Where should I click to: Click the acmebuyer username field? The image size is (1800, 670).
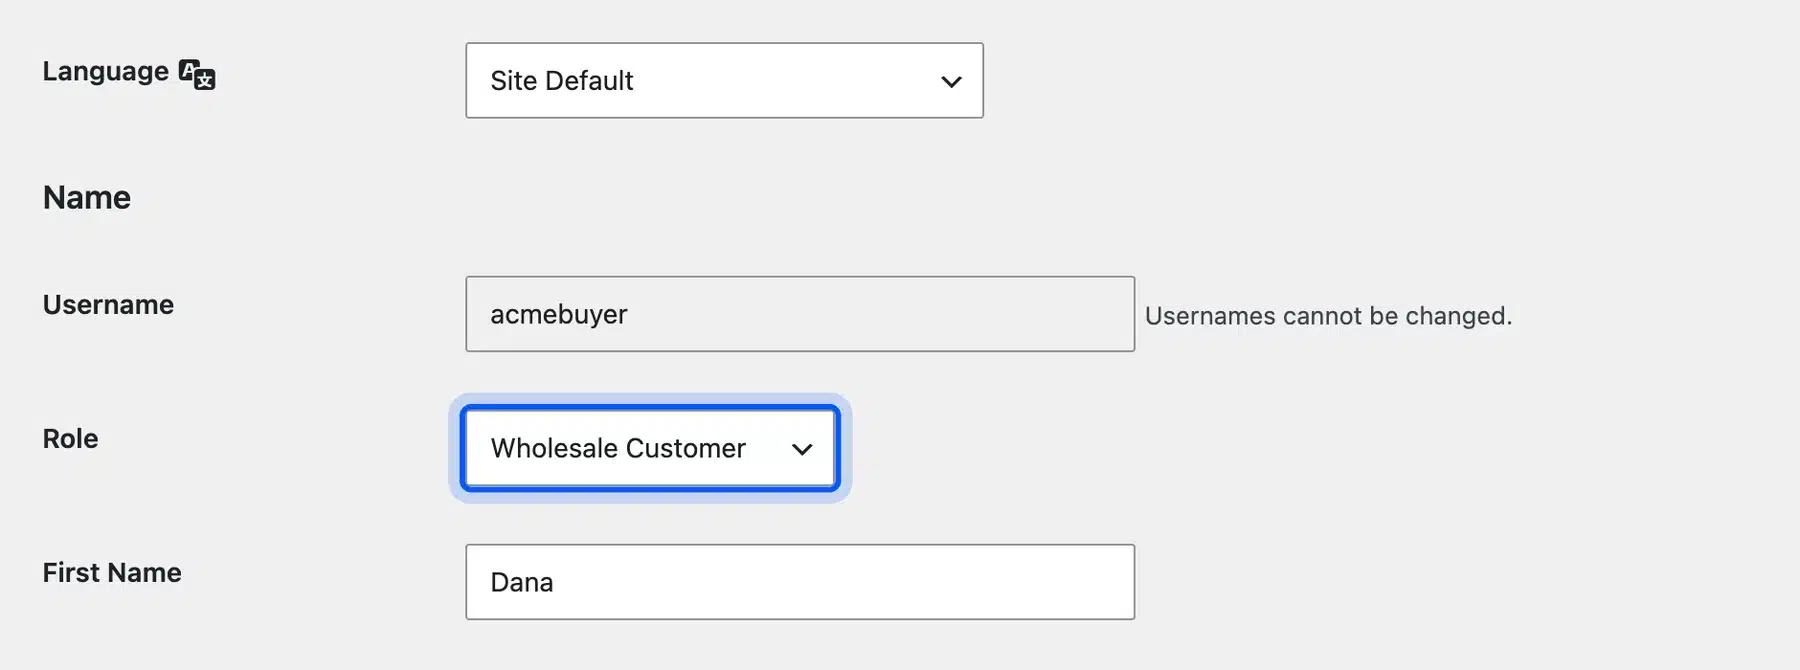(800, 314)
